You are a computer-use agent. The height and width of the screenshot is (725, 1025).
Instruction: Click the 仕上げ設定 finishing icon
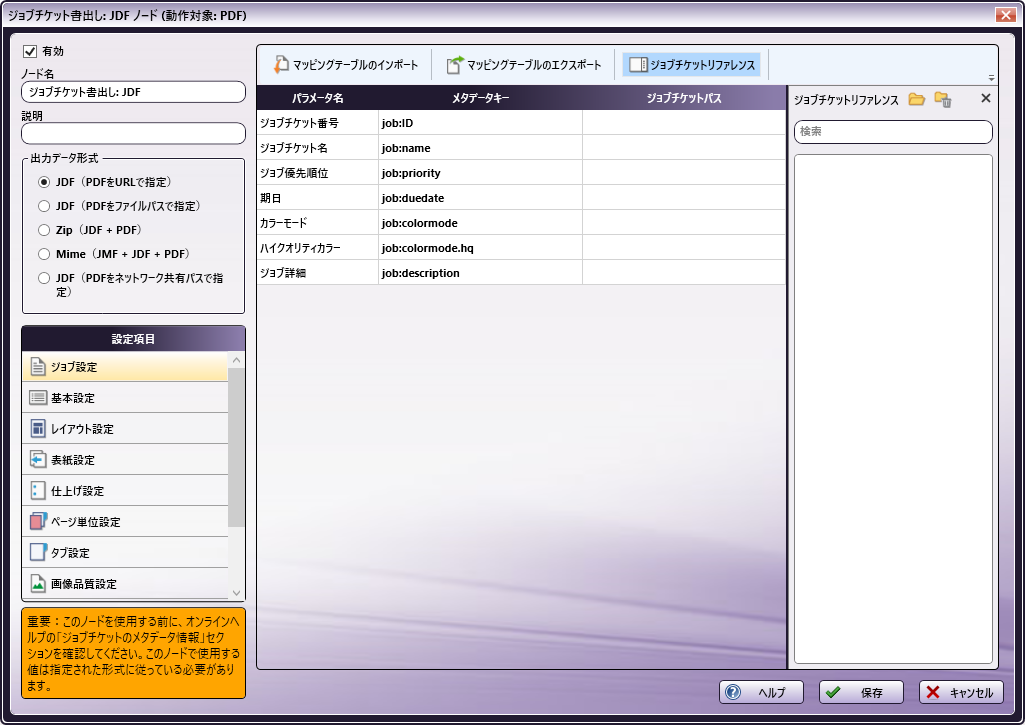[x=38, y=490]
